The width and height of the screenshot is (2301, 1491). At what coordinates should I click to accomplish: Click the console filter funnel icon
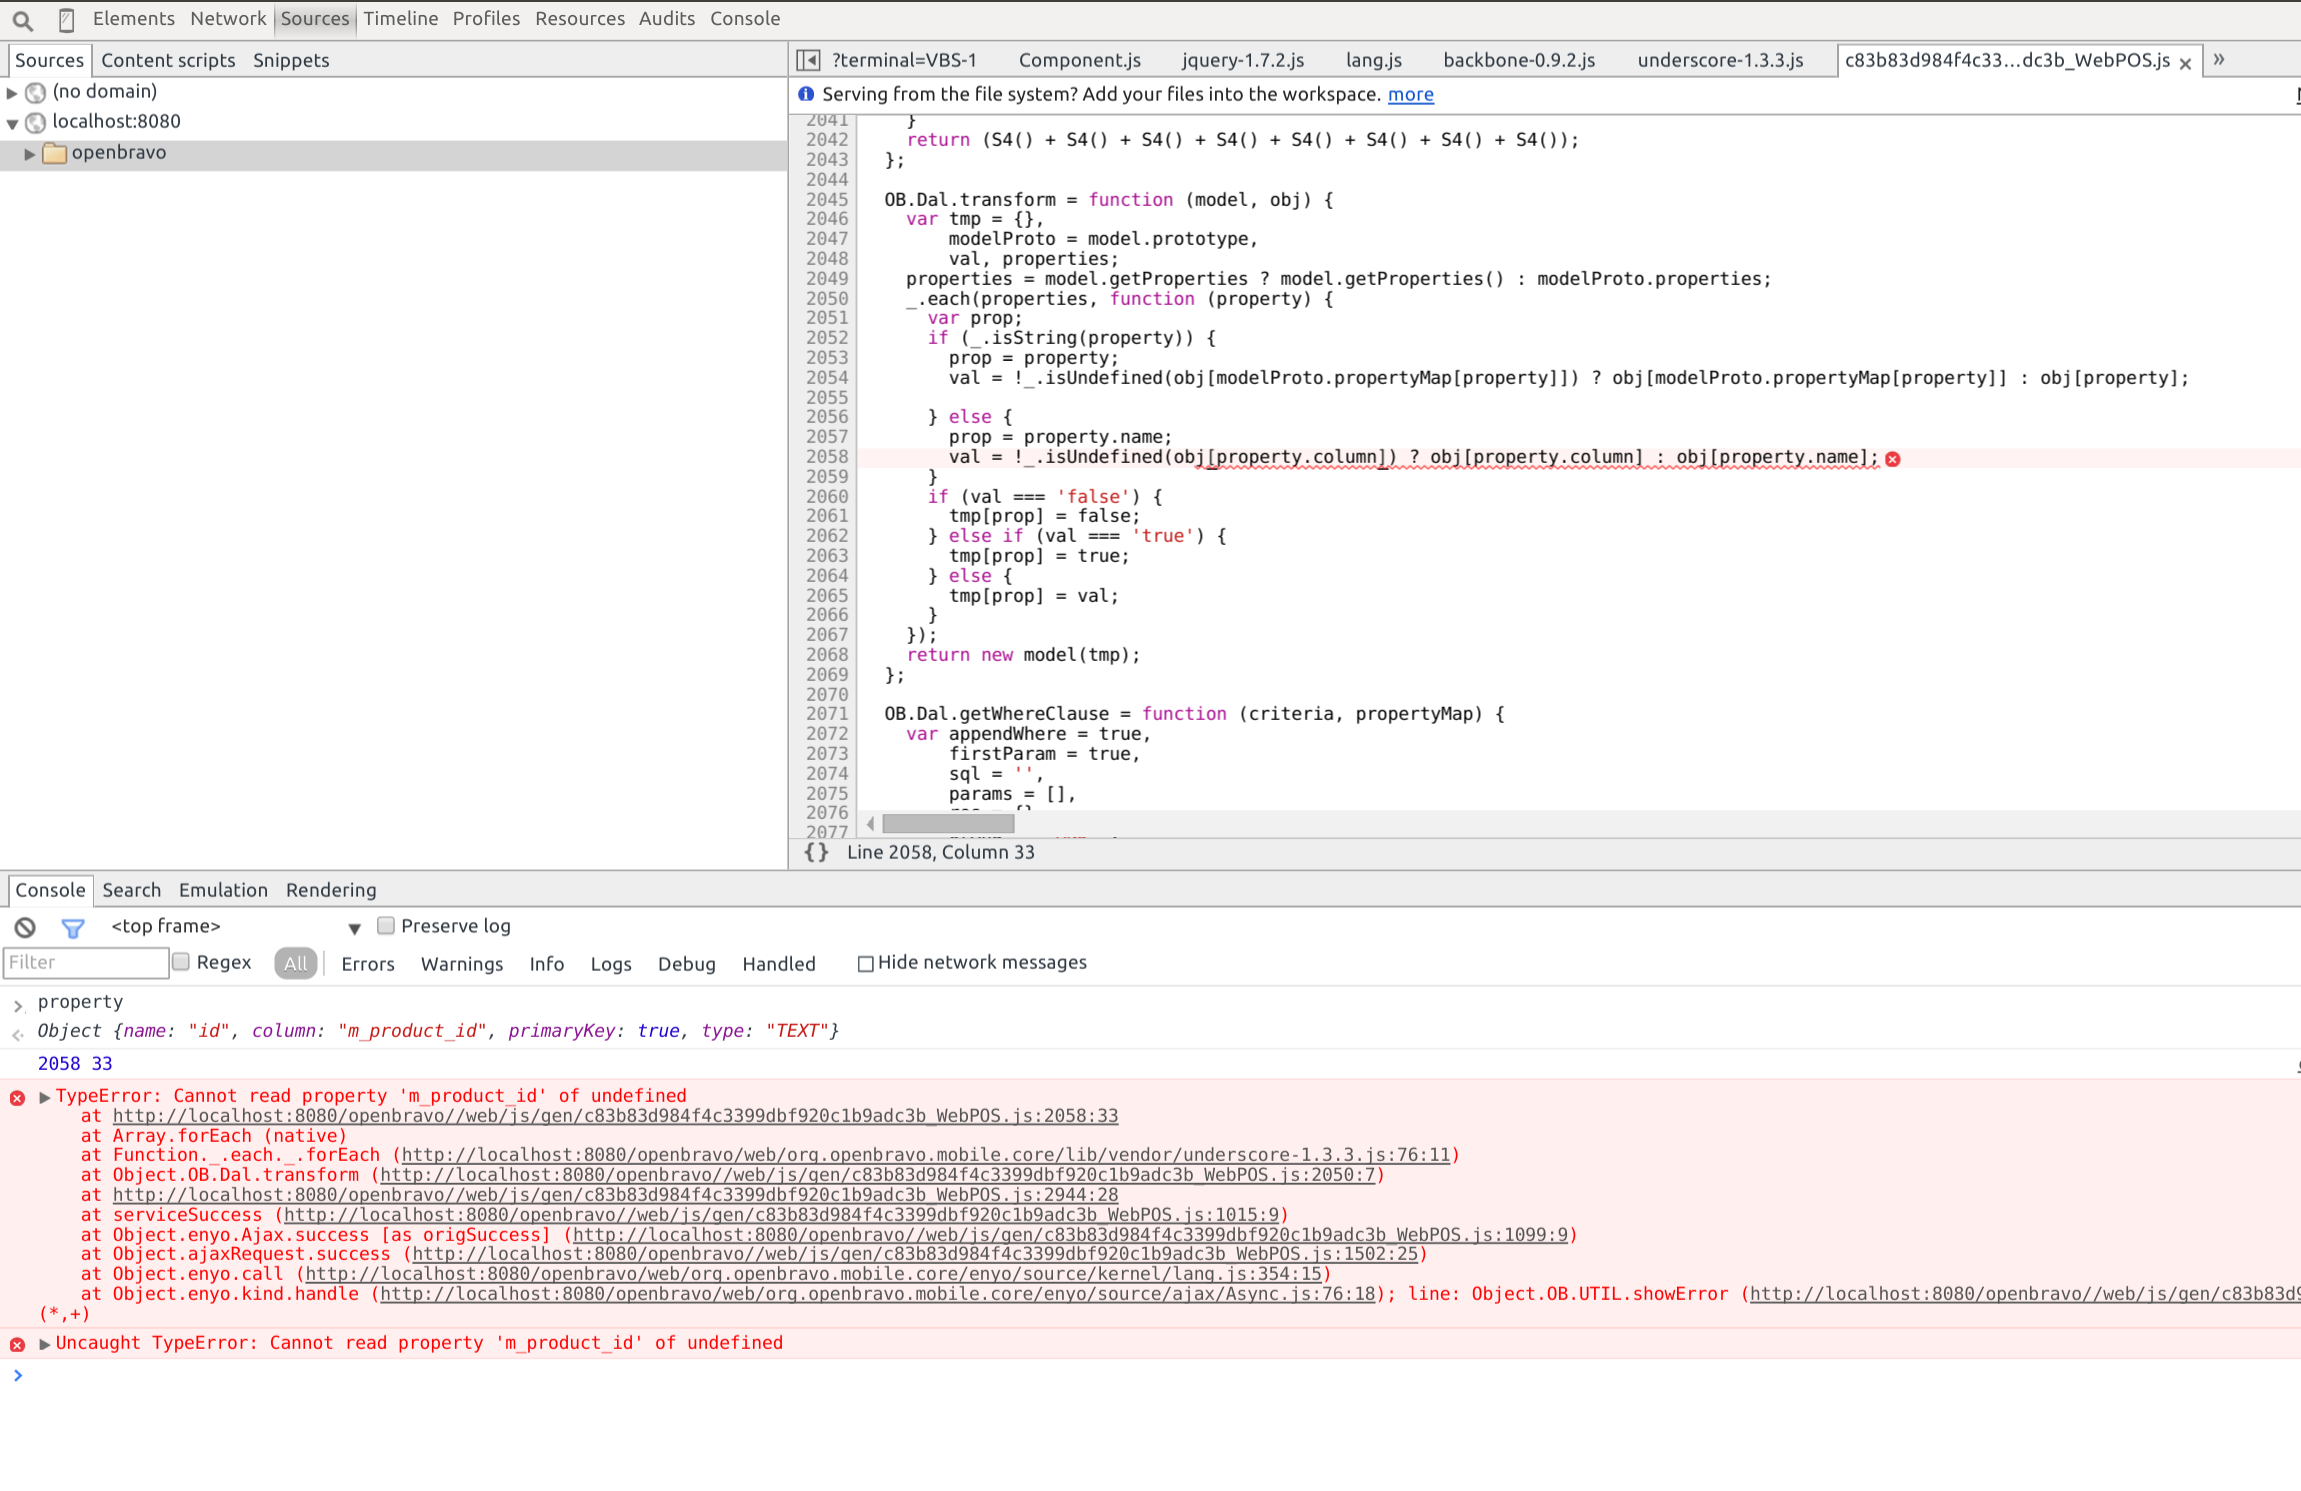[72, 927]
